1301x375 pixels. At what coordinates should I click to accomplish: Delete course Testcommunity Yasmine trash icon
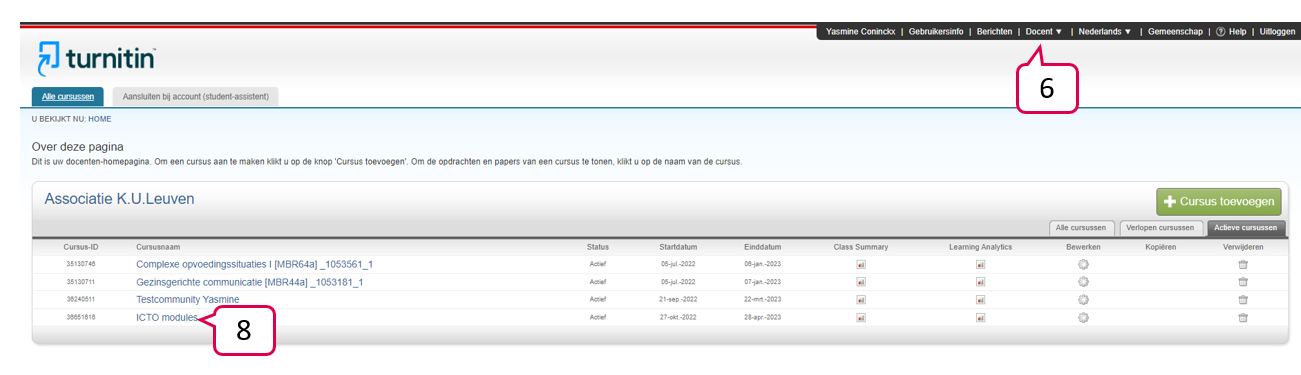[1243, 299]
